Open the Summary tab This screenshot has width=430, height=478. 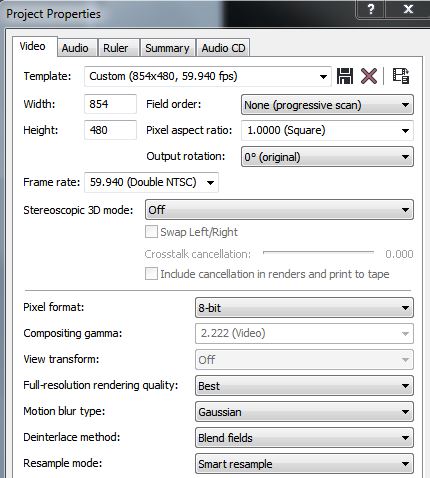pos(167,48)
